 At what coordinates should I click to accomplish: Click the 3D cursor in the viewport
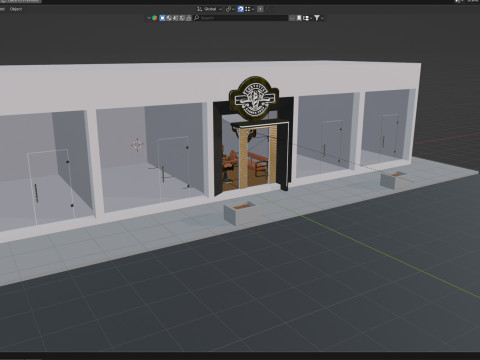(137, 145)
